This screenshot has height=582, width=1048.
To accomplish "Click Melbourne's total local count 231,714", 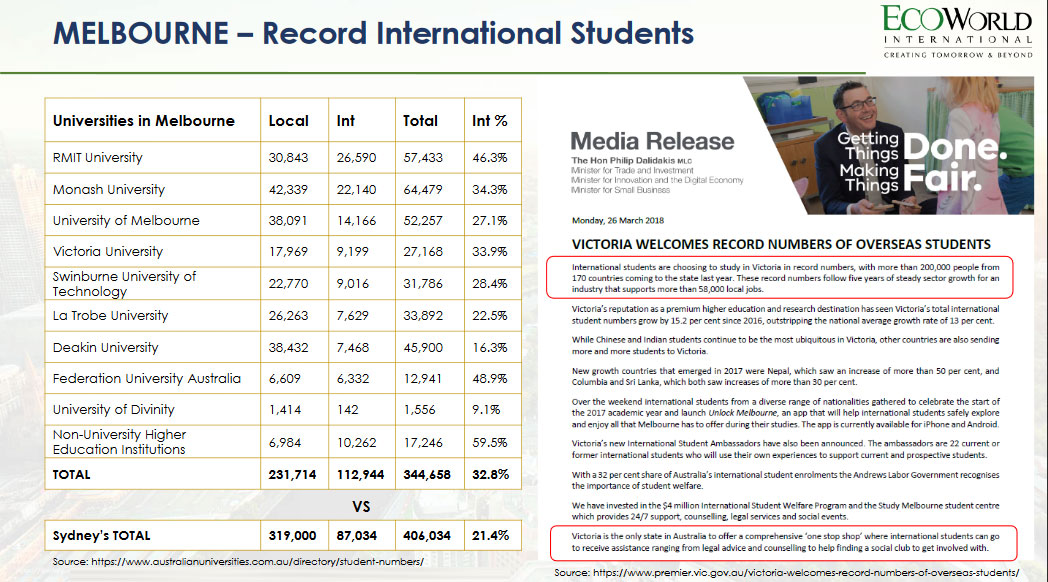I will coord(293,475).
